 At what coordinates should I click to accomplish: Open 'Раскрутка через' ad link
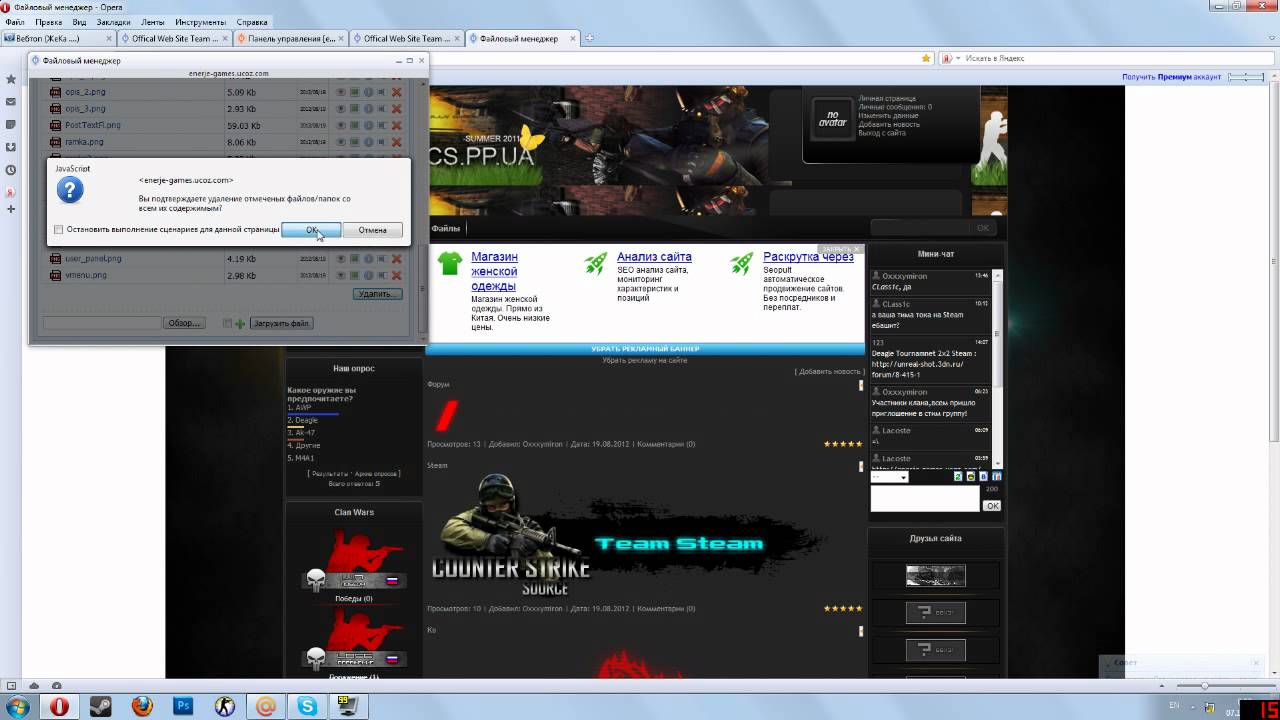808,257
